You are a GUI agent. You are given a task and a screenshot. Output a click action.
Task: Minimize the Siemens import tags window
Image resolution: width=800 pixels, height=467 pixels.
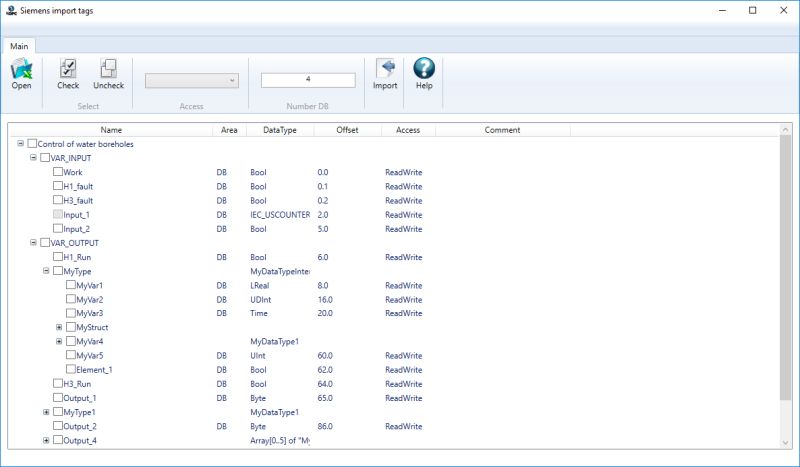(x=722, y=10)
